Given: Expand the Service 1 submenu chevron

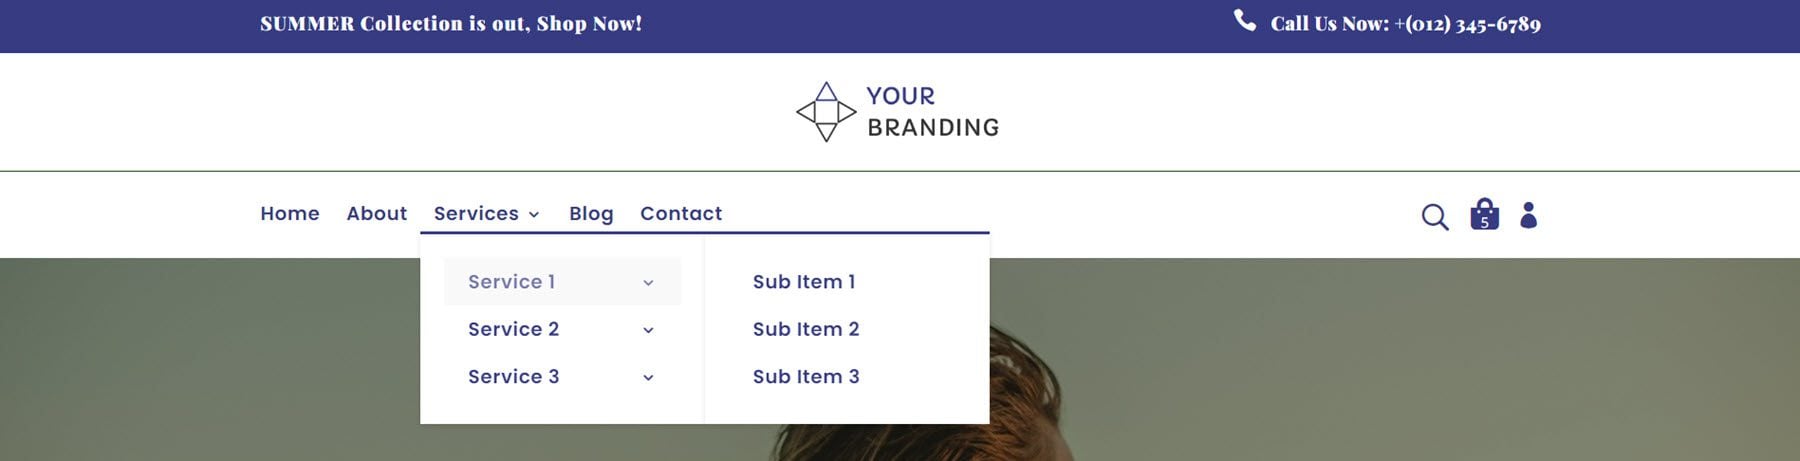Looking at the screenshot, I should coord(648,283).
